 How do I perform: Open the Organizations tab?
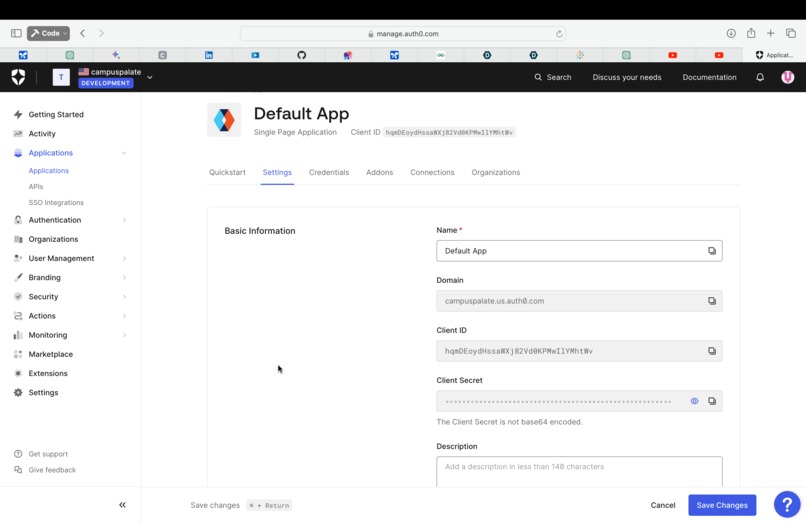click(x=496, y=172)
